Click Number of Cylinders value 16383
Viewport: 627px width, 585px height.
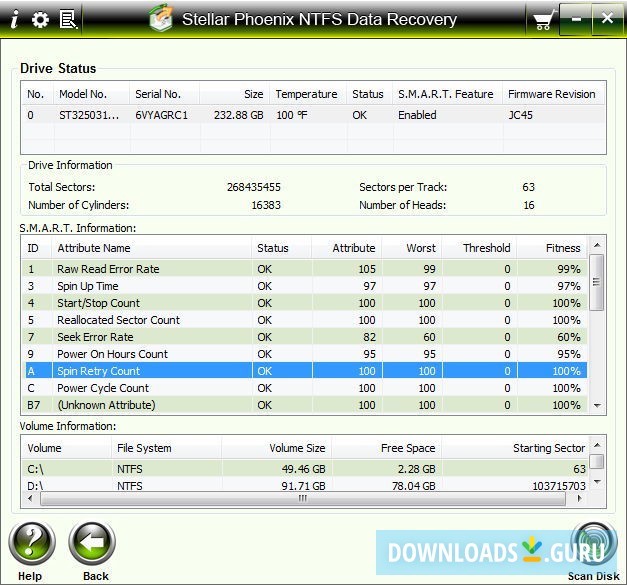pos(266,205)
